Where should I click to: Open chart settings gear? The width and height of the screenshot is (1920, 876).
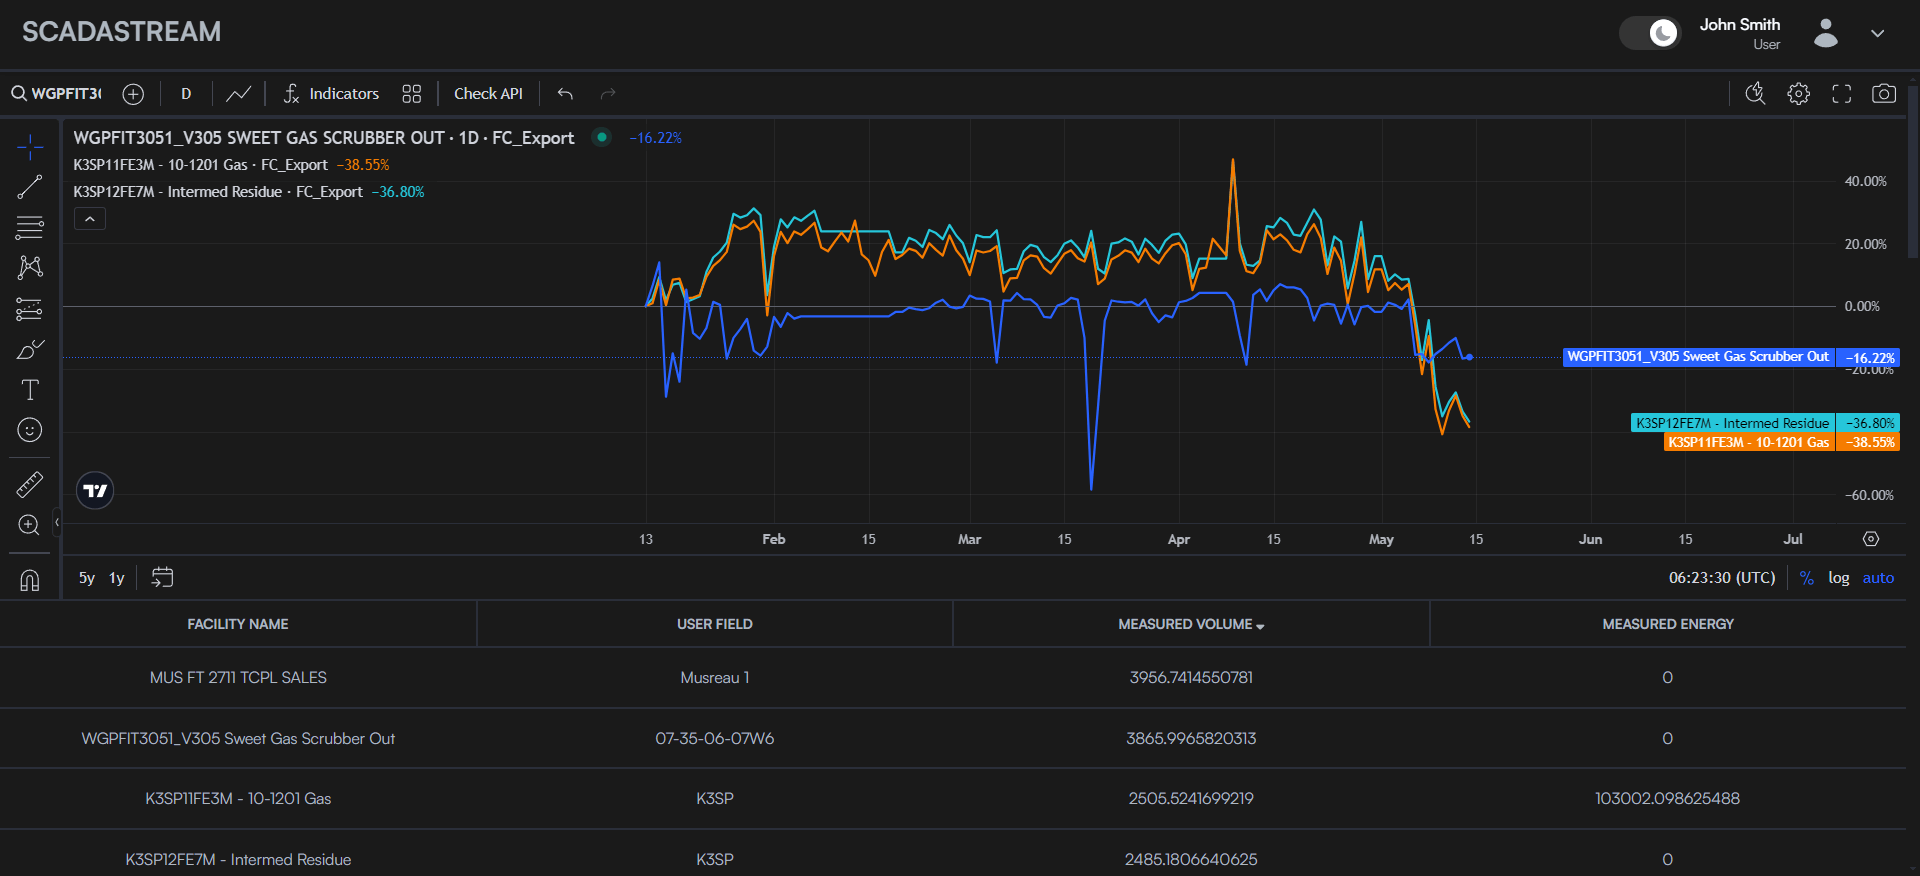1798,94
